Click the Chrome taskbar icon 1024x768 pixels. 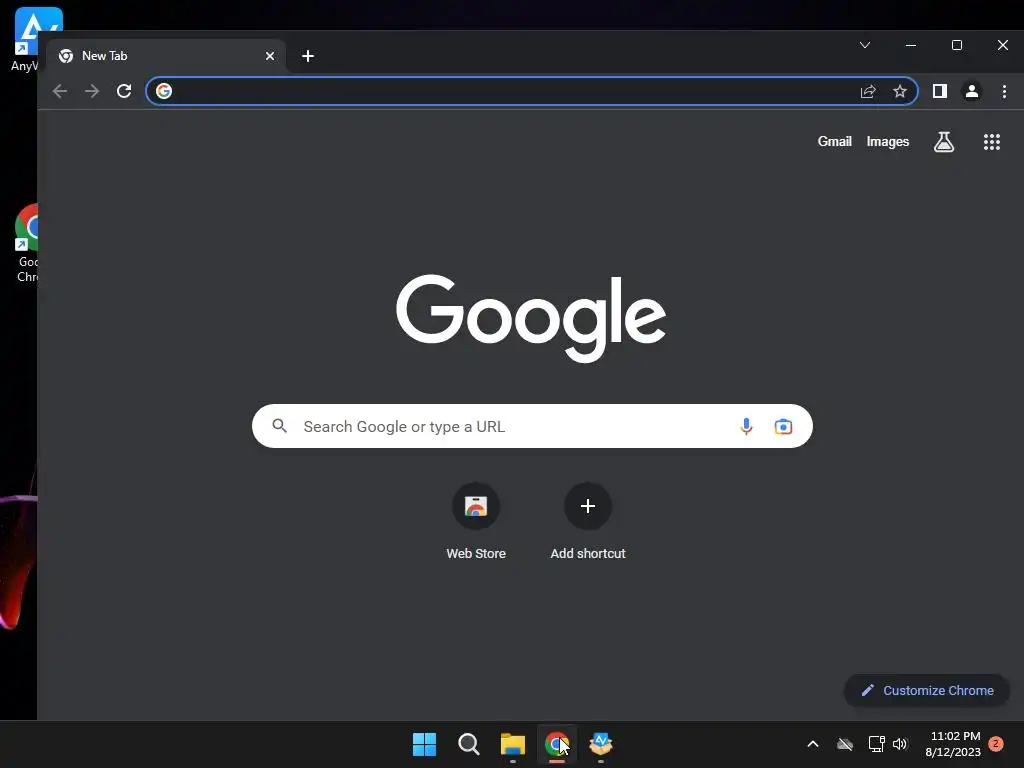(556, 744)
